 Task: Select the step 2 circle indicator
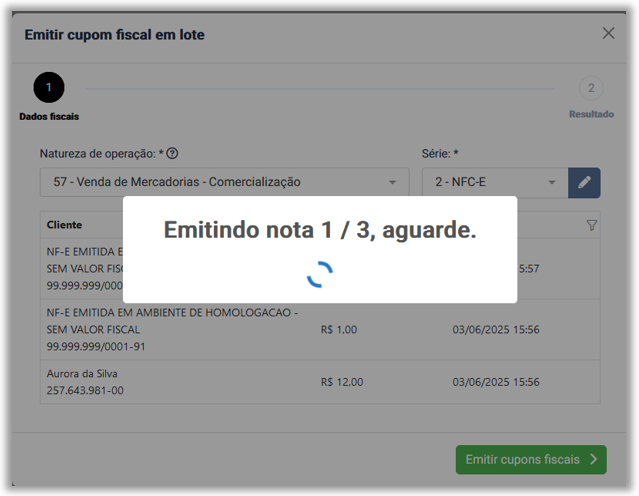(x=591, y=88)
